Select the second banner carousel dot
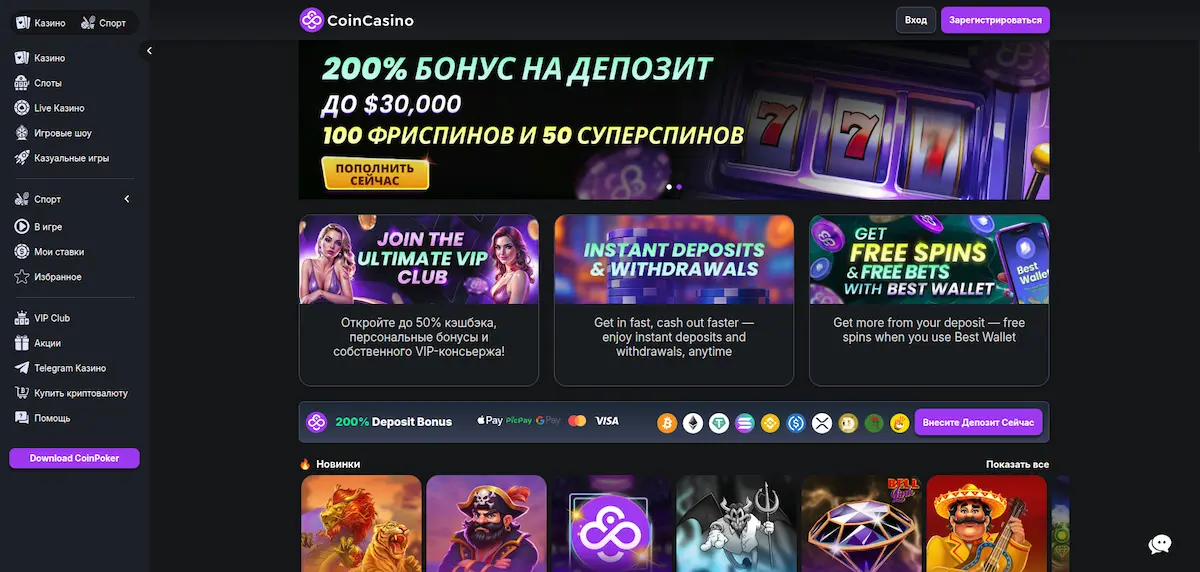This screenshot has height=572, width=1200. (x=679, y=187)
